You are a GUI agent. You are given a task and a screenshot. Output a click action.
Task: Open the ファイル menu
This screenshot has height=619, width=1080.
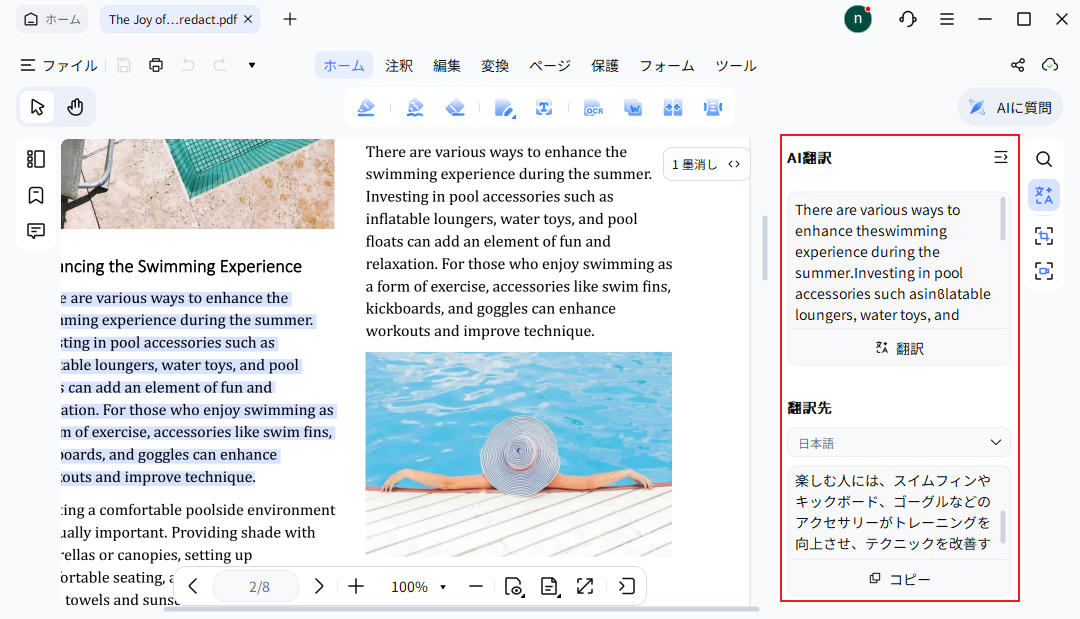point(58,65)
